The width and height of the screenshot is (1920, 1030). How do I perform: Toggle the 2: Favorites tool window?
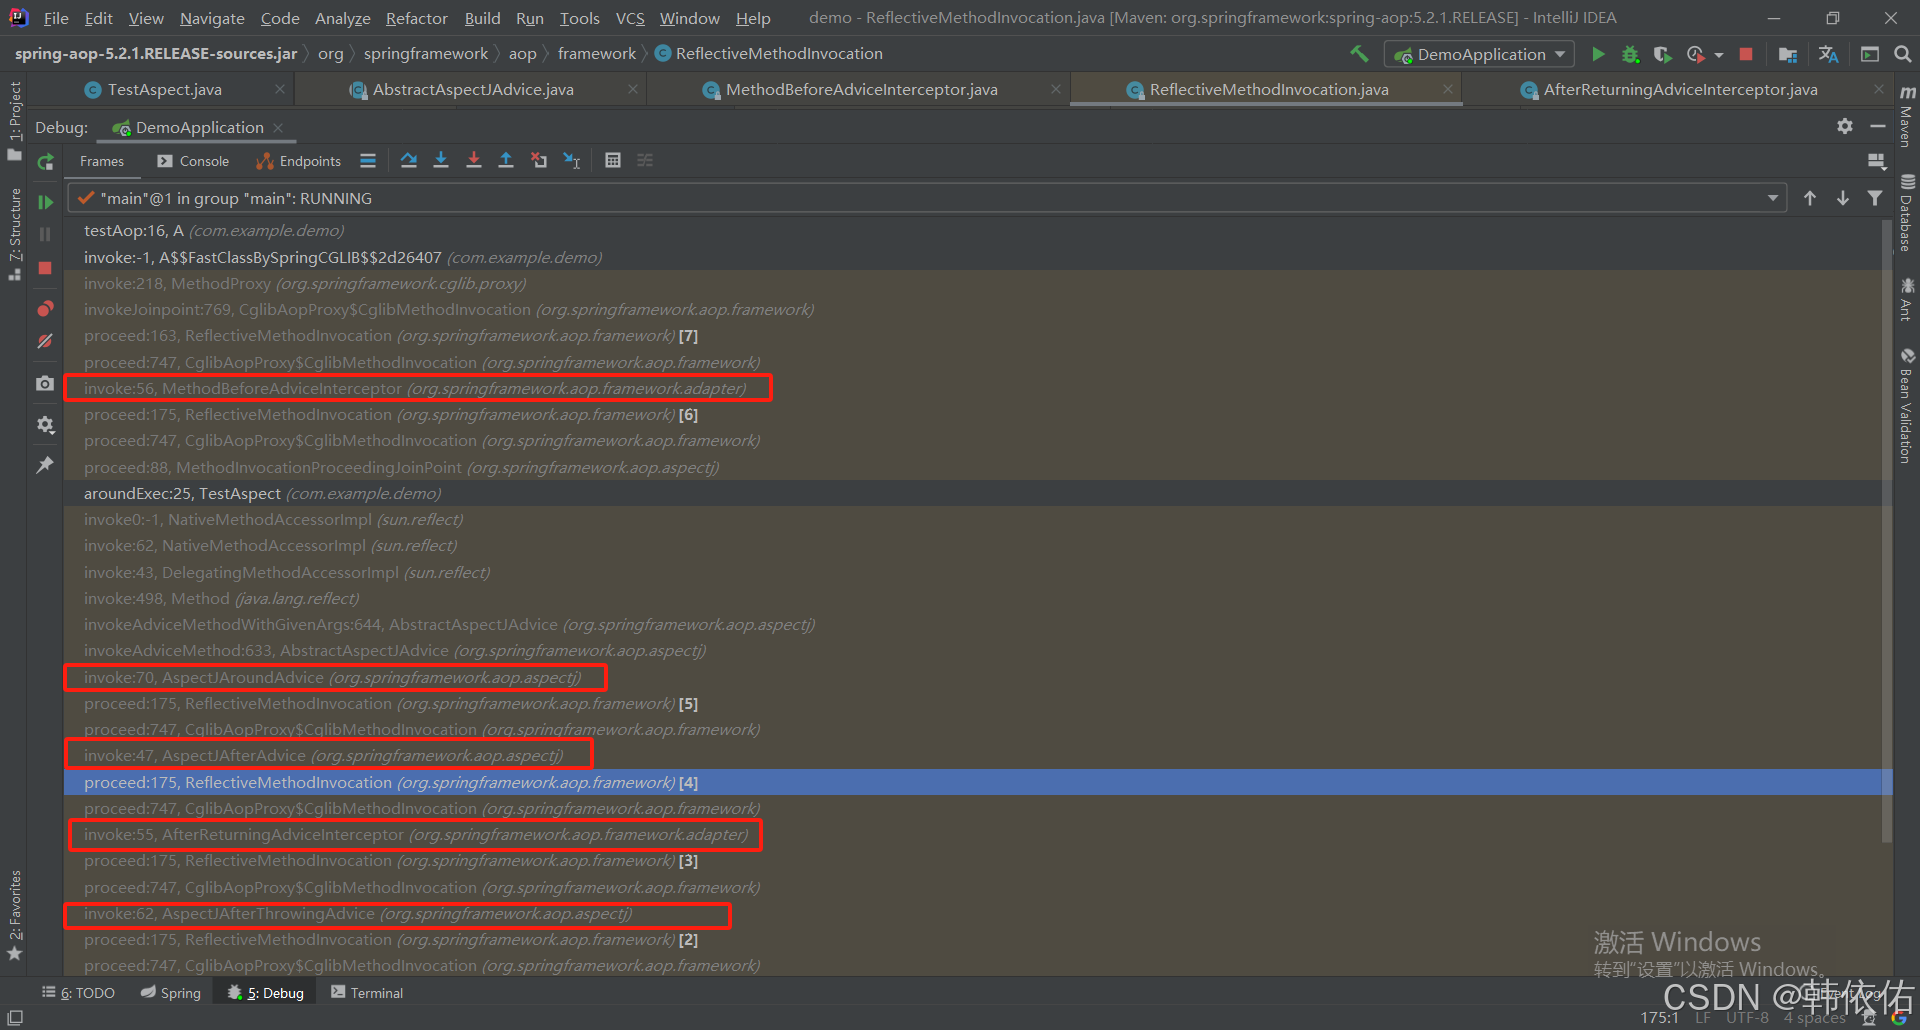pyautogui.click(x=14, y=915)
